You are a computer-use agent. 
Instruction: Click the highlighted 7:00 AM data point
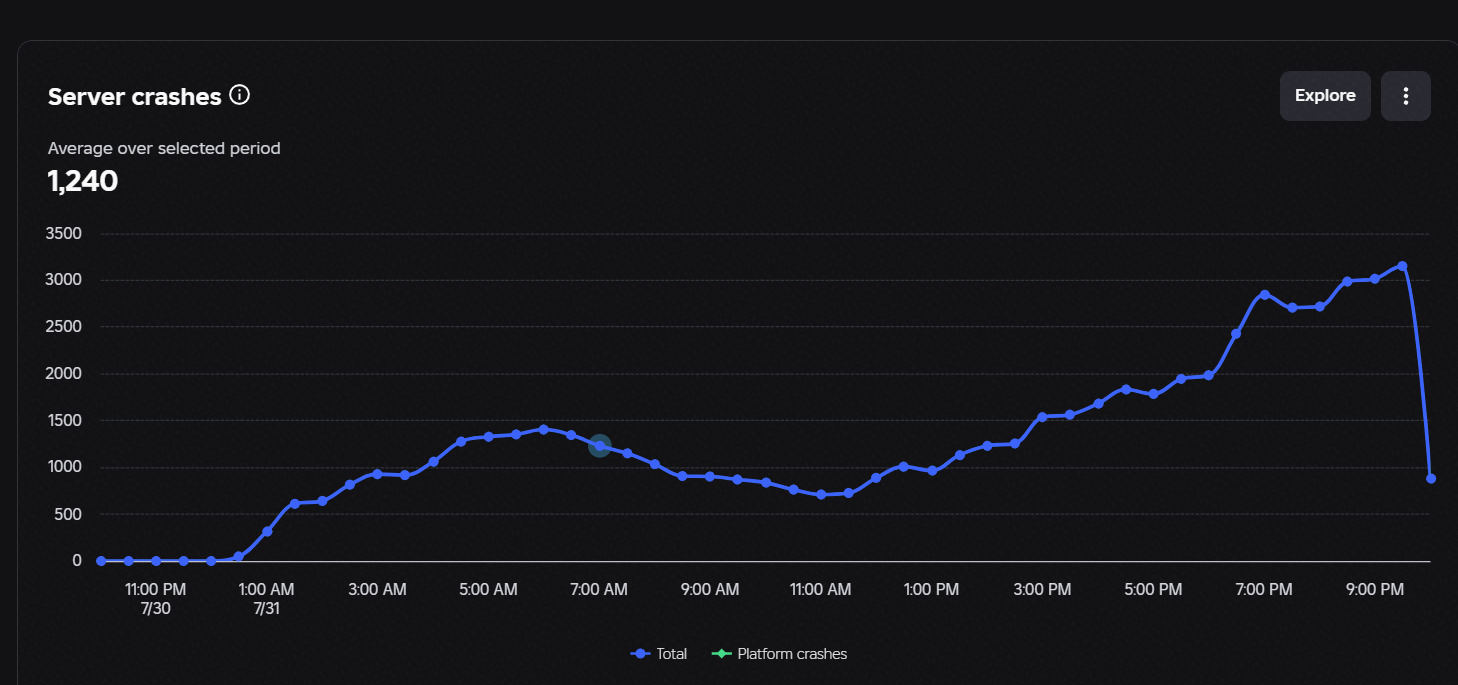point(599,446)
